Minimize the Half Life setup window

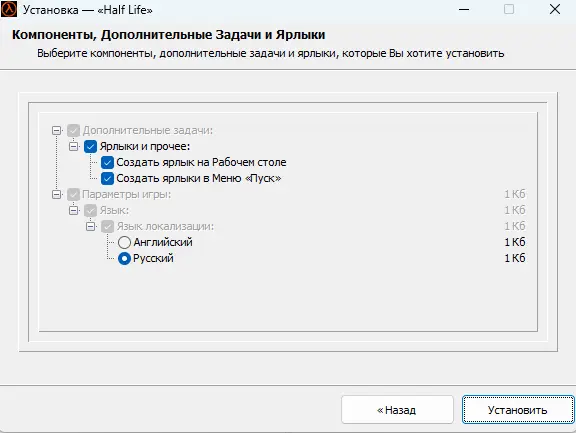(x=464, y=9)
